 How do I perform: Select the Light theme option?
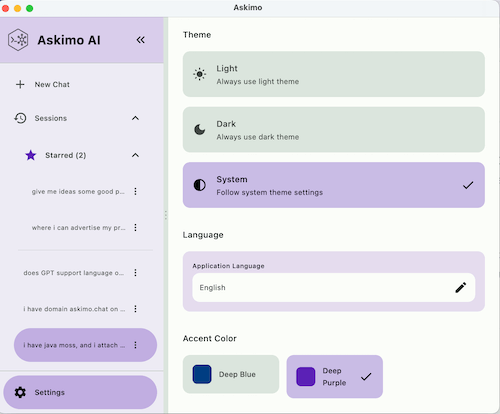[334, 74]
